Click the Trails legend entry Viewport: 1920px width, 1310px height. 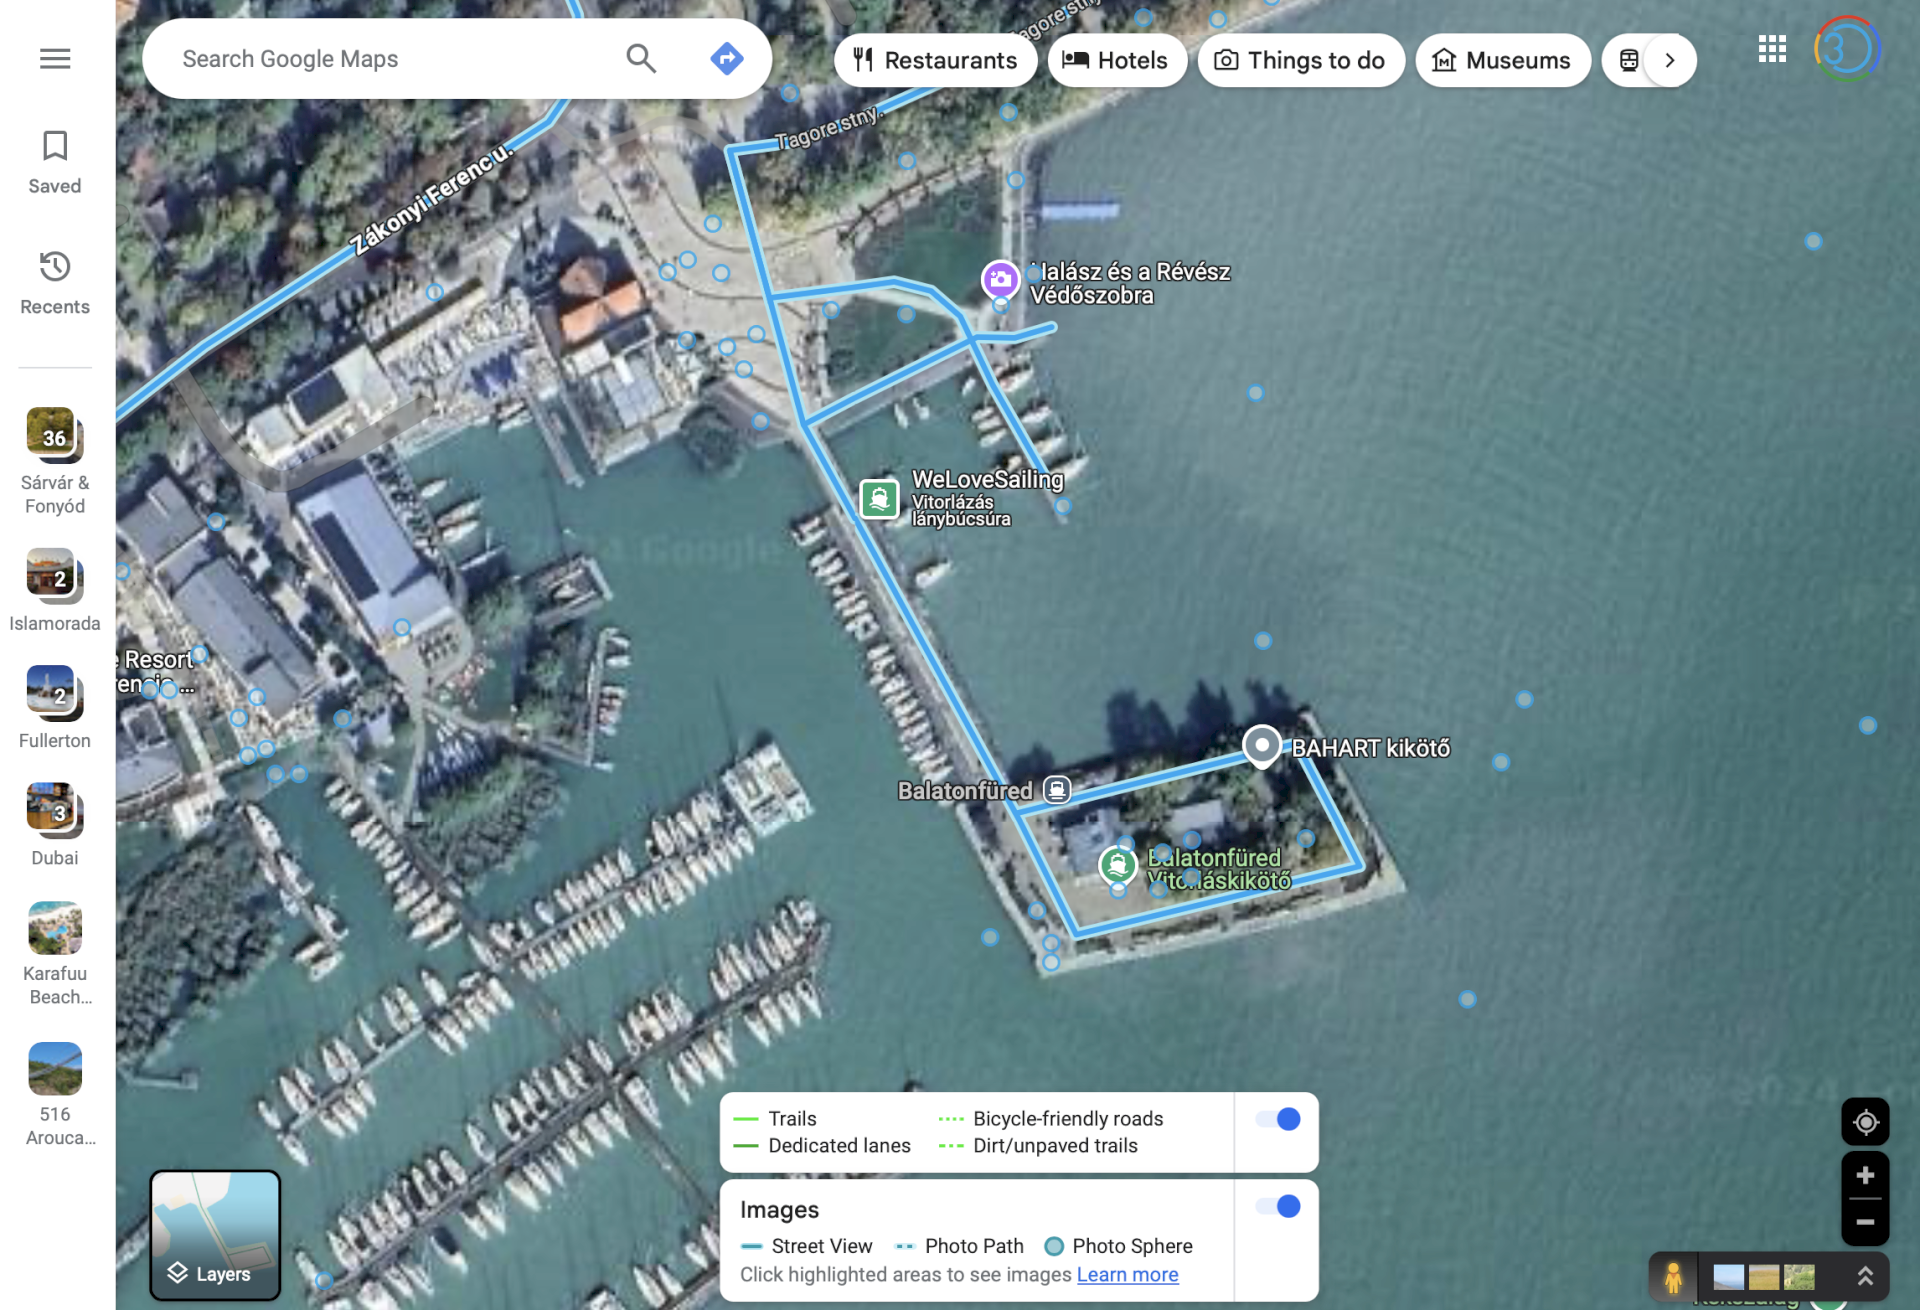click(775, 1119)
